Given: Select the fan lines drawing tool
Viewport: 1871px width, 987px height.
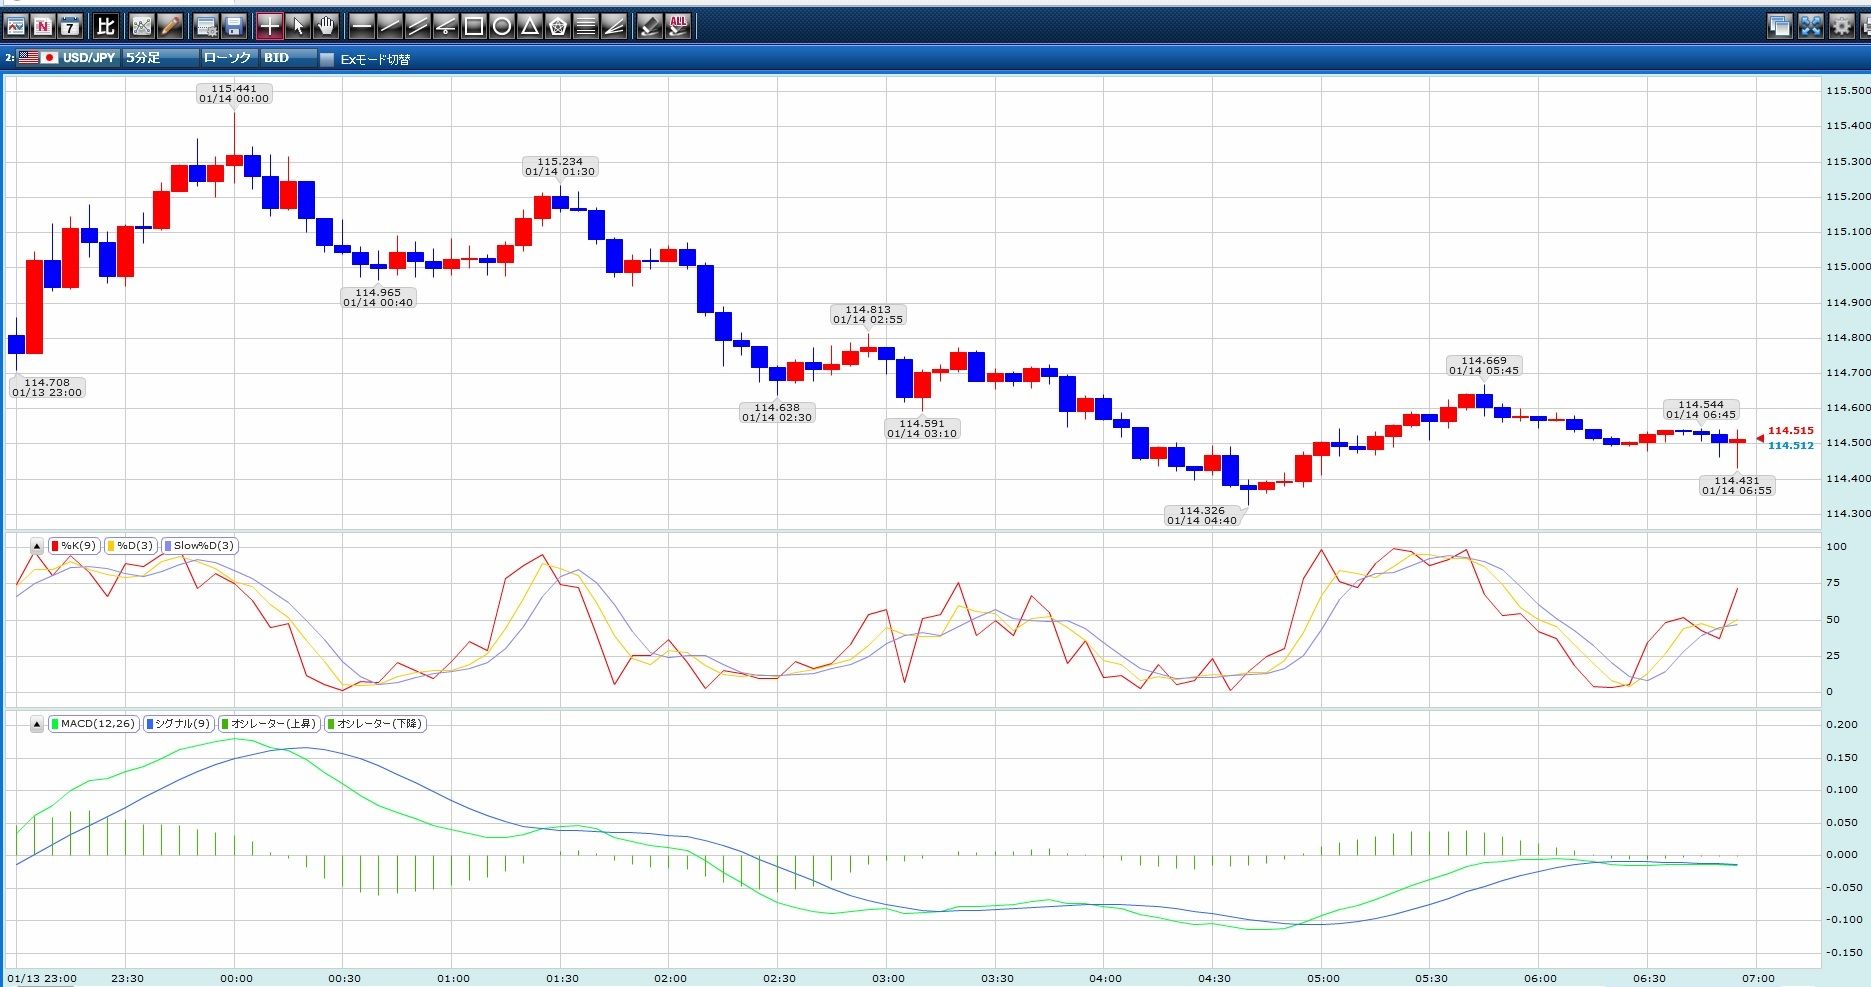Looking at the screenshot, I should tap(614, 26).
